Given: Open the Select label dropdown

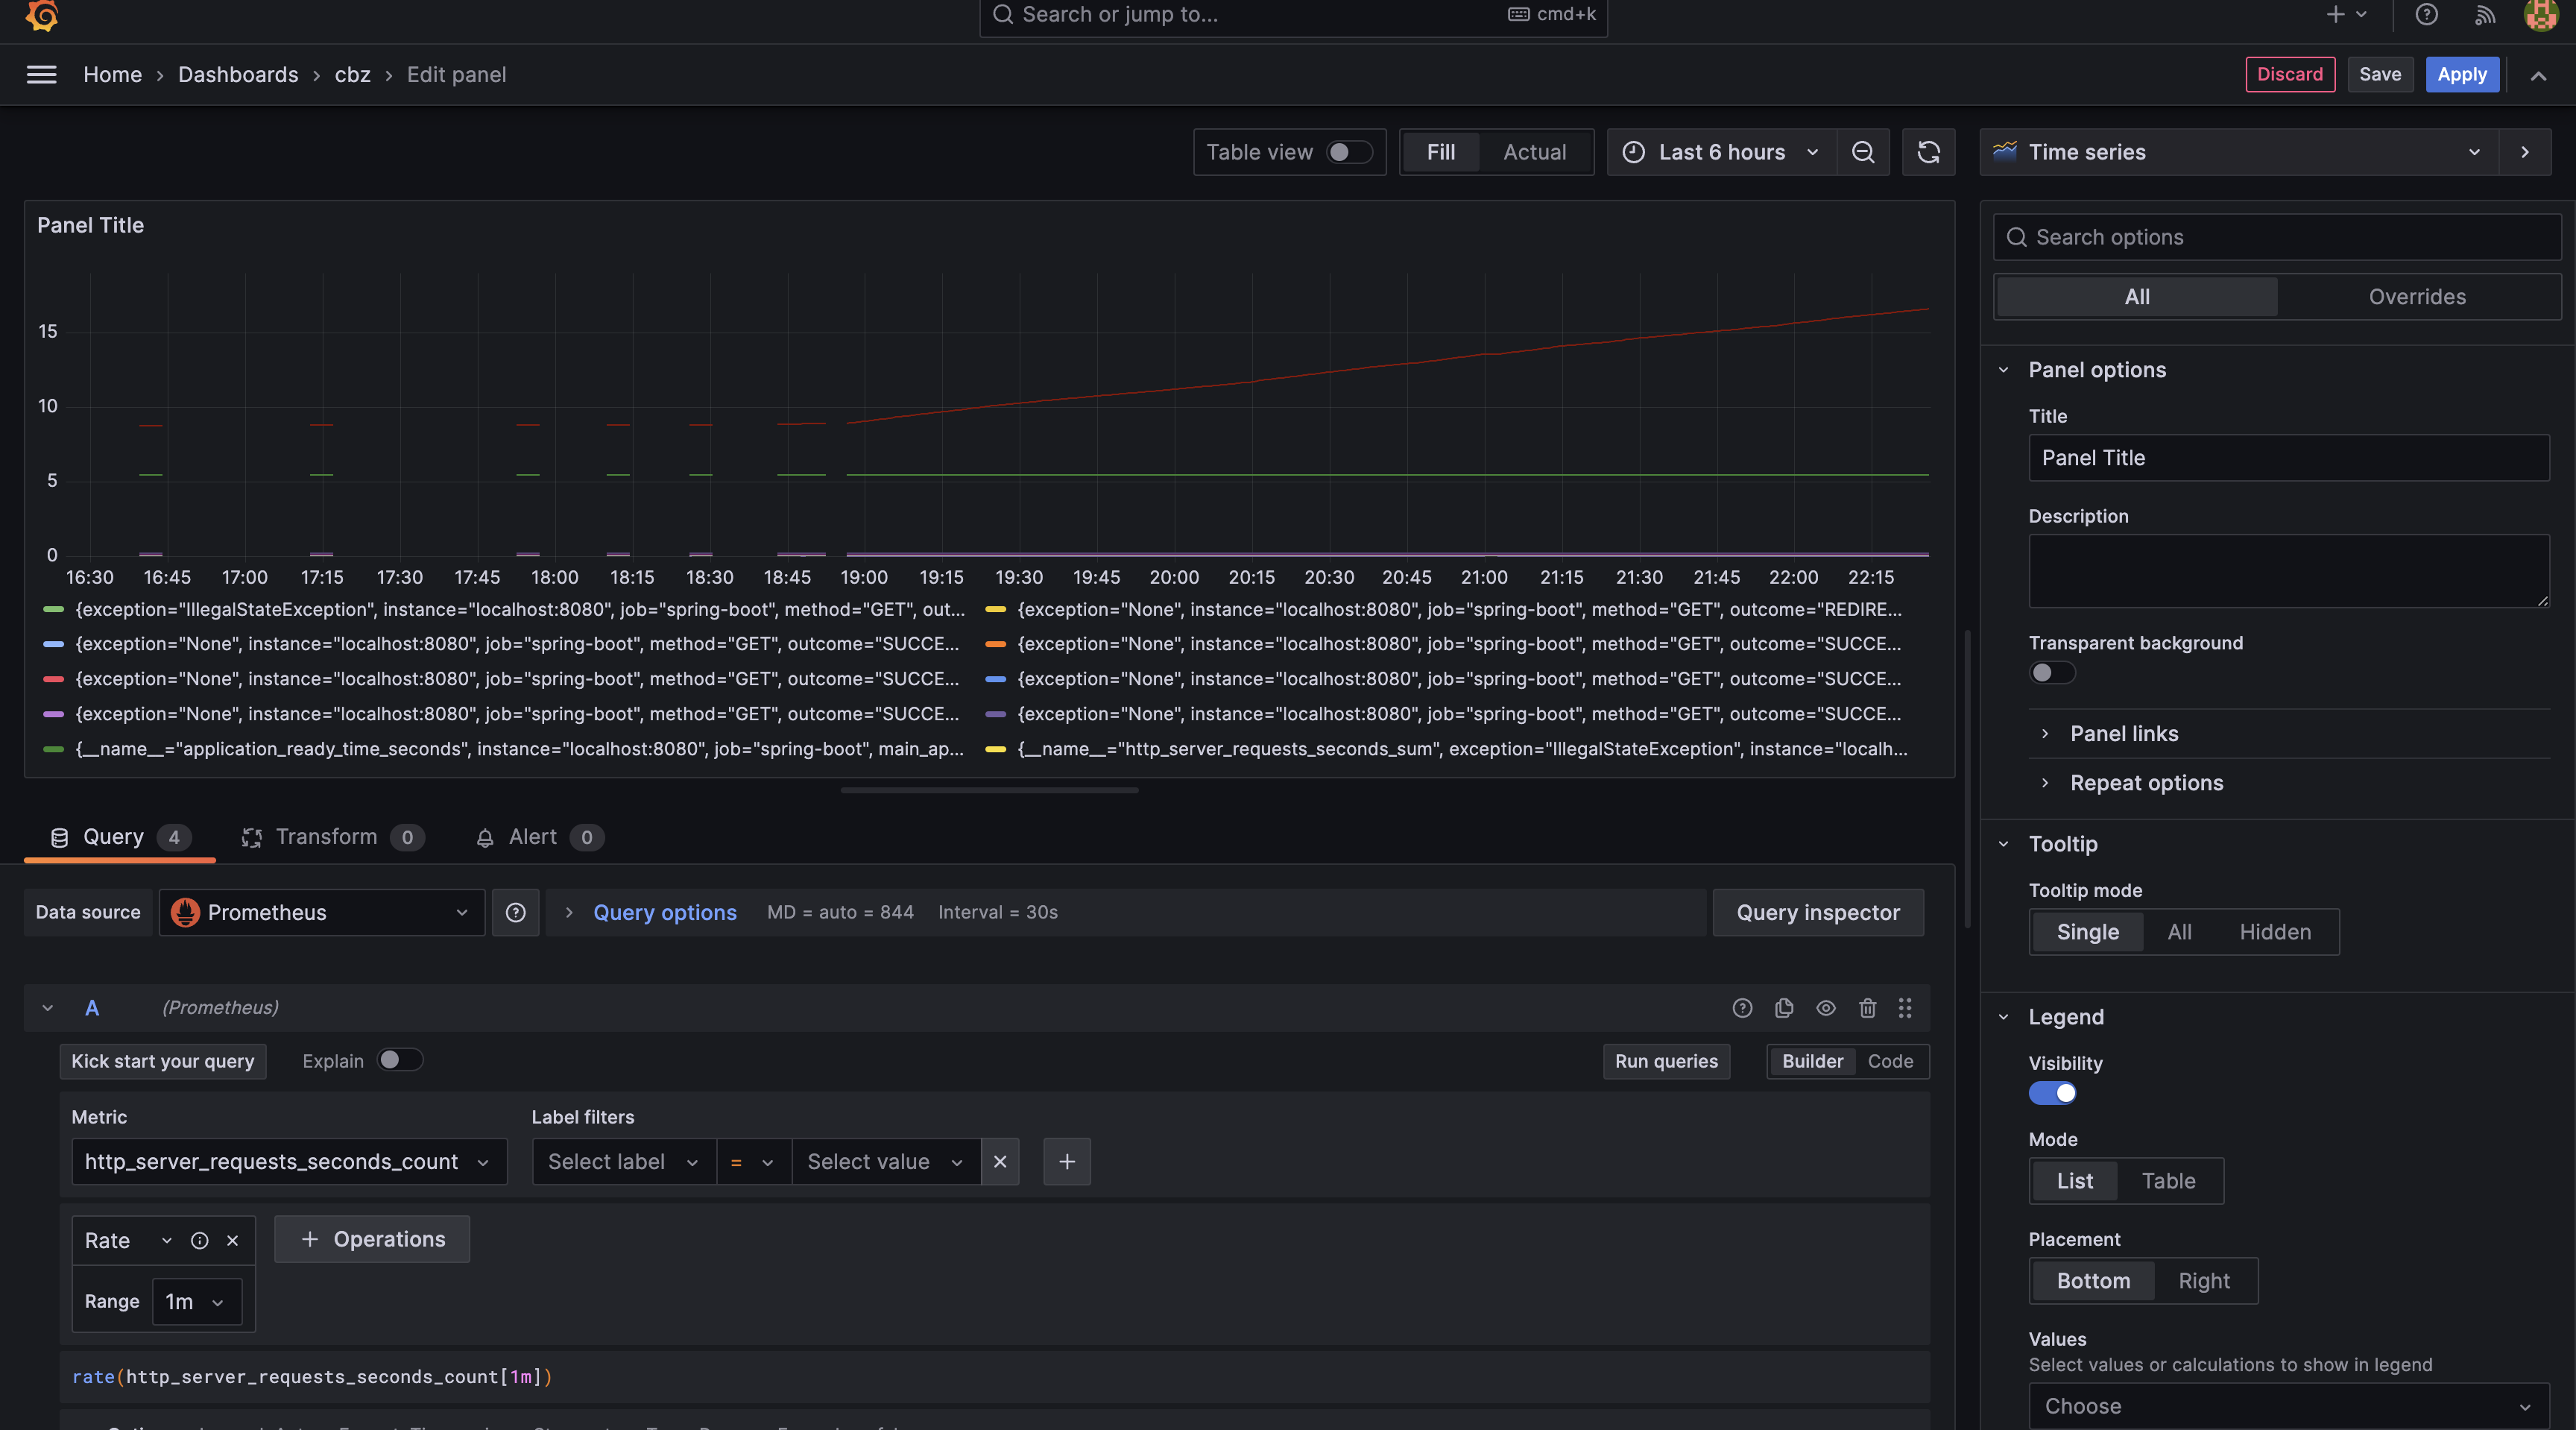Looking at the screenshot, I should [624, 1162].
